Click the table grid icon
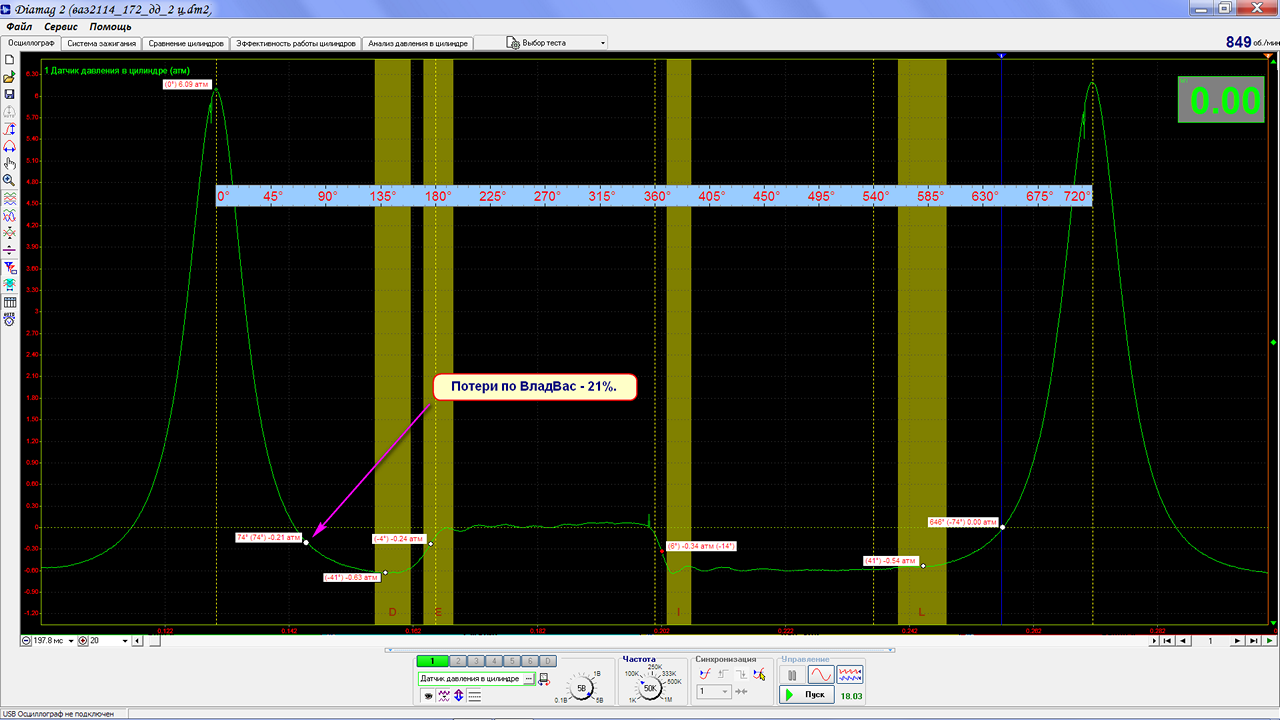The image size is (1280, 720). pos(9,302)
